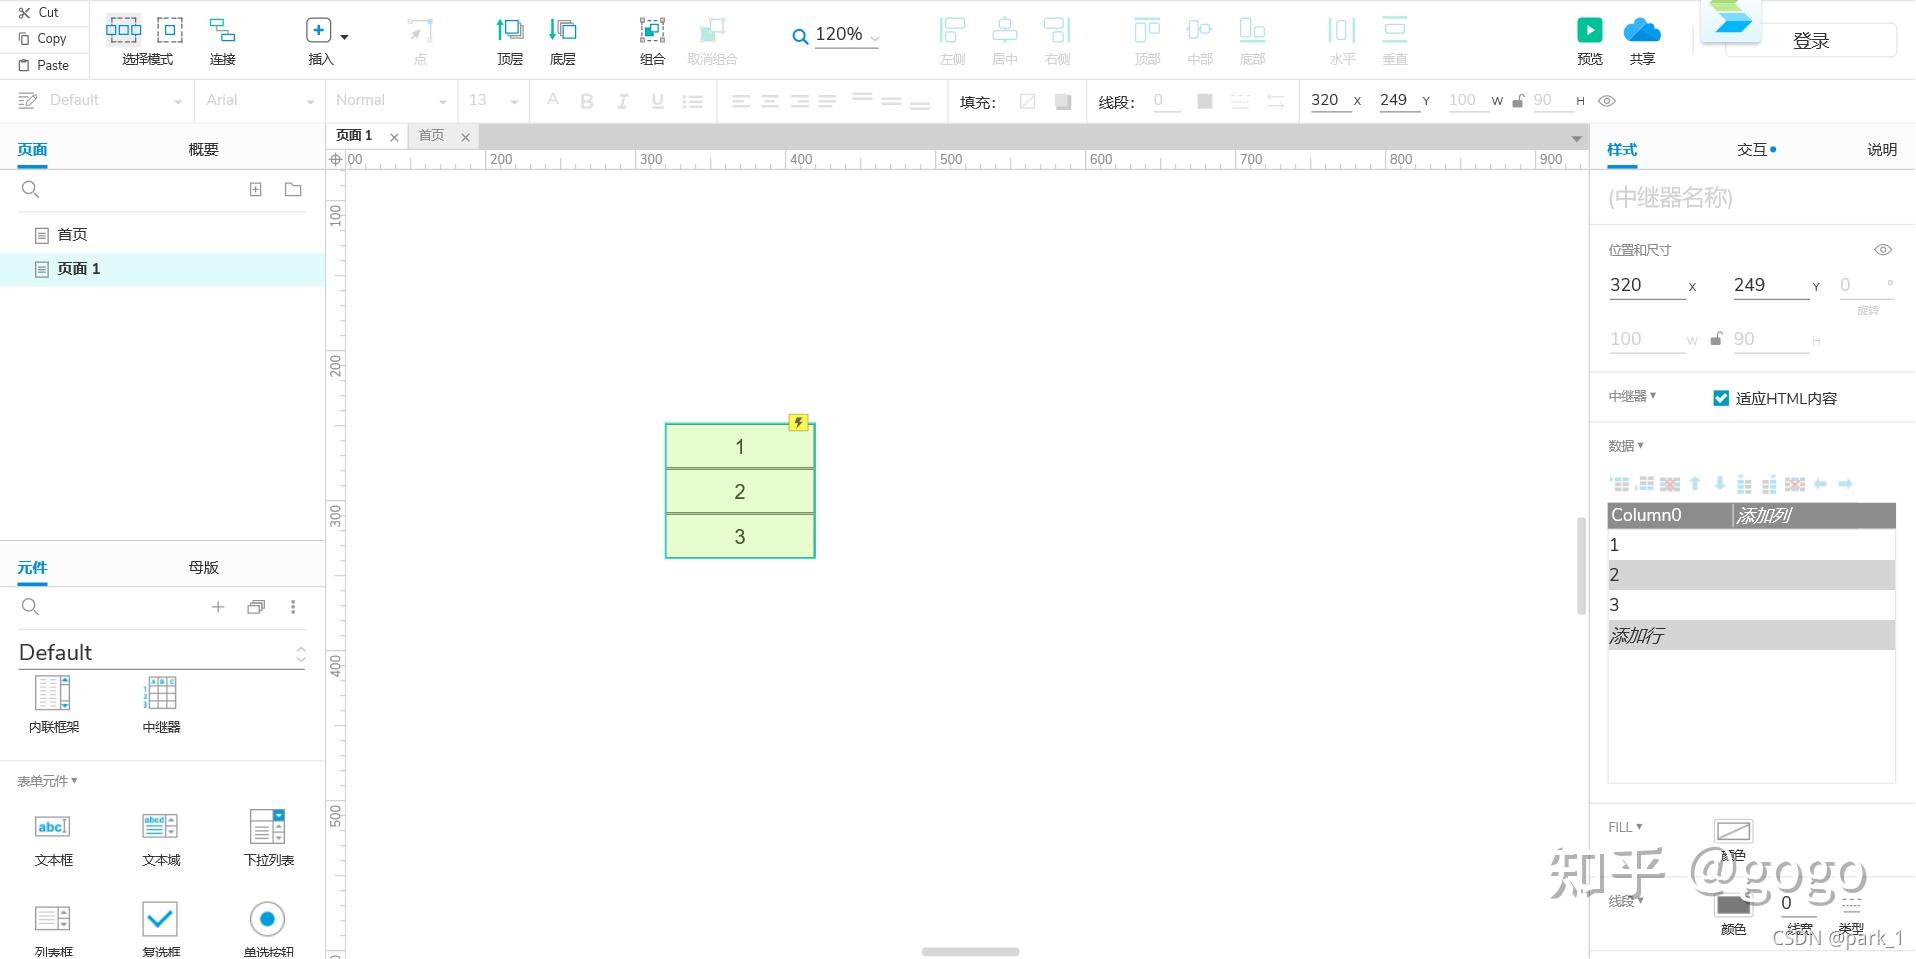Switch to the 概要 outline tab
Viewport: 1916px width, 959px height.
coord(203,149)
